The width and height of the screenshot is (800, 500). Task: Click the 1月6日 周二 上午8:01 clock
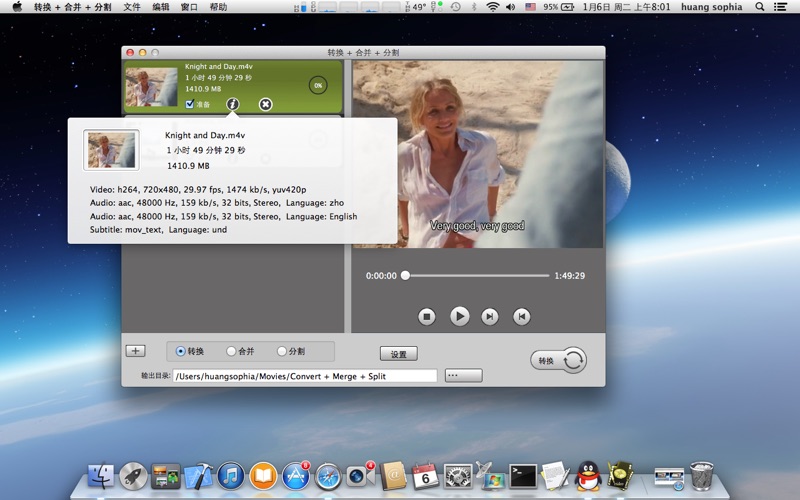[x=627, y=7]
